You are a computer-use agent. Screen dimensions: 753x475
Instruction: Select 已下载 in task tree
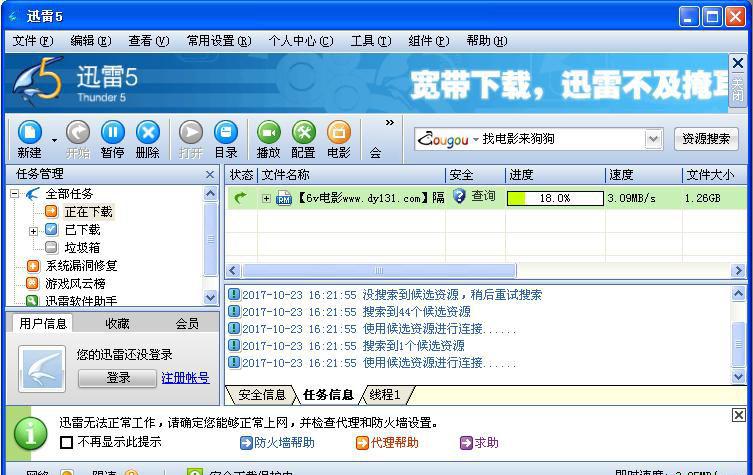[83, 230]
